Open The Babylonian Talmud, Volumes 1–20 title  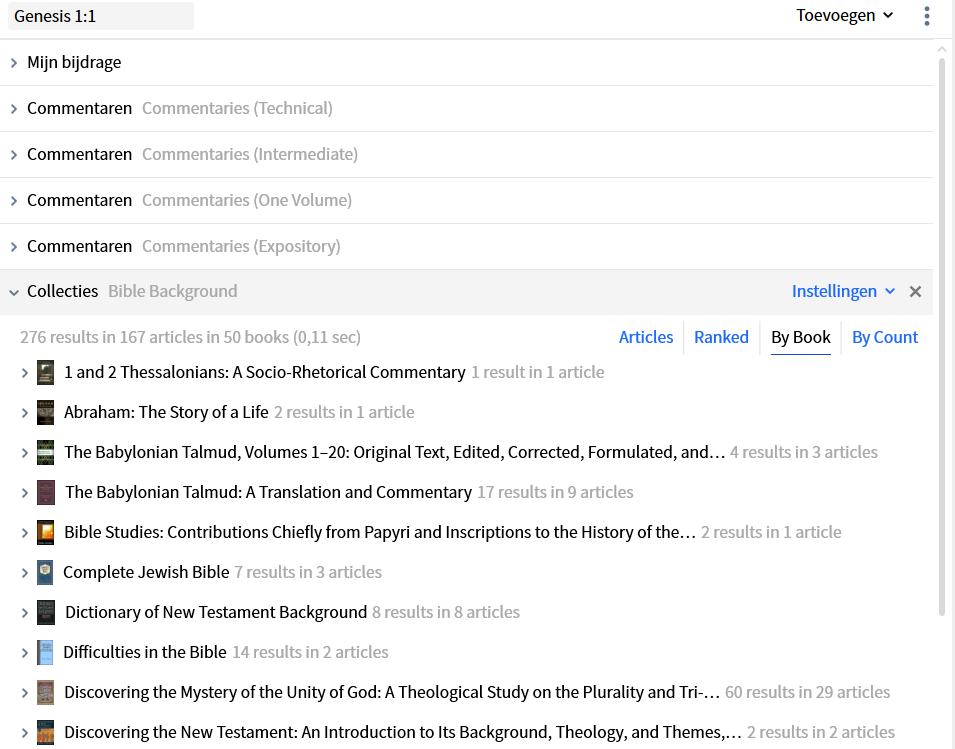[x=395, y=452]
